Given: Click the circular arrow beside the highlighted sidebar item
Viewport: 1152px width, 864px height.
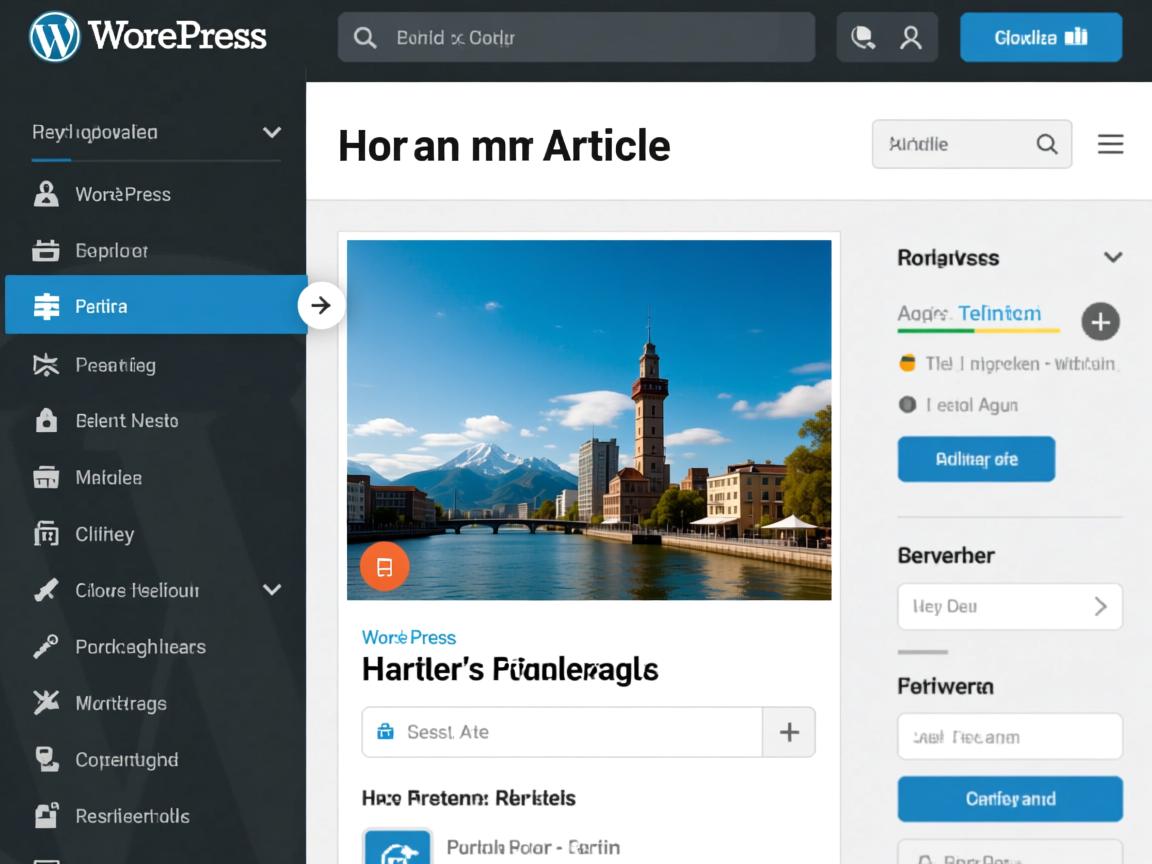Looking at the screenshot, I should 321,305.
